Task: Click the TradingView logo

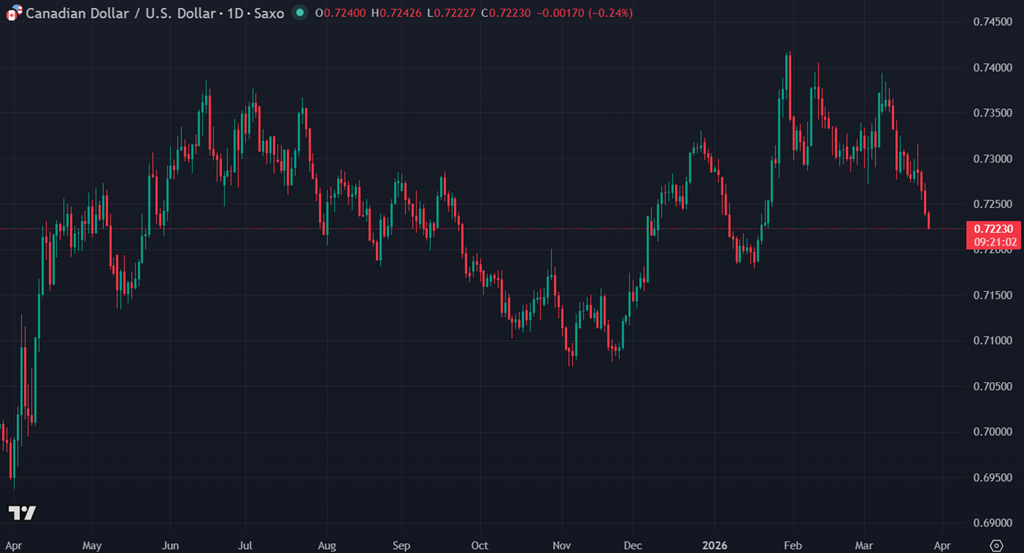Action: tap(22, 513)
